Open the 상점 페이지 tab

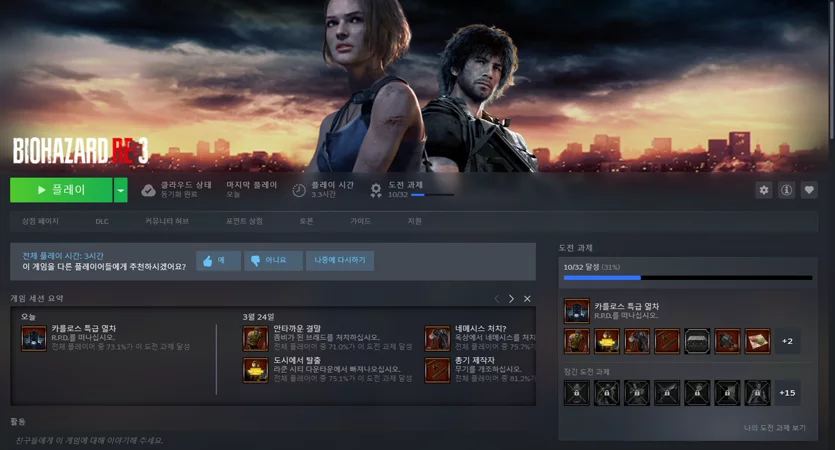pos(40,221)
